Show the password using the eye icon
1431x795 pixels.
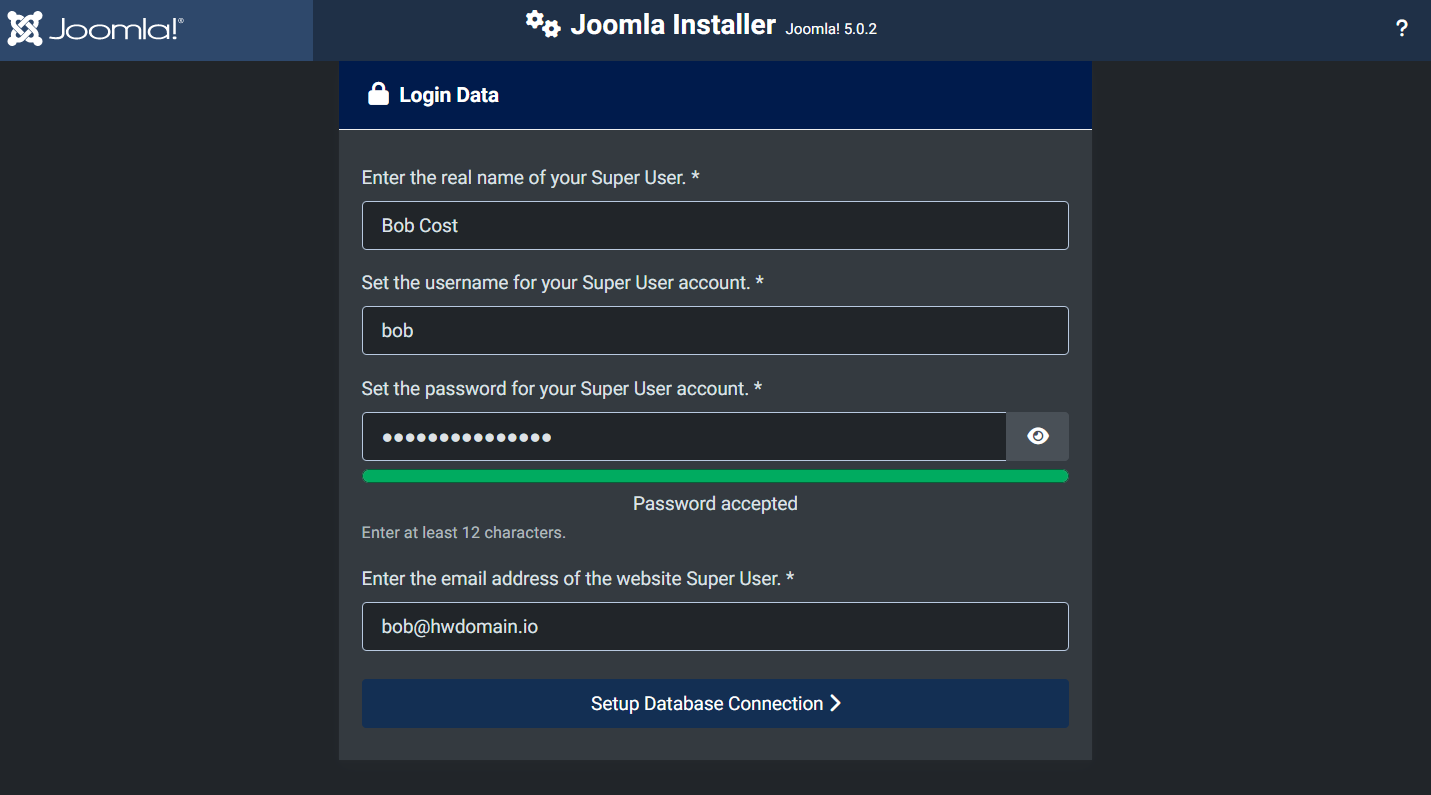tap(1038, 436)
